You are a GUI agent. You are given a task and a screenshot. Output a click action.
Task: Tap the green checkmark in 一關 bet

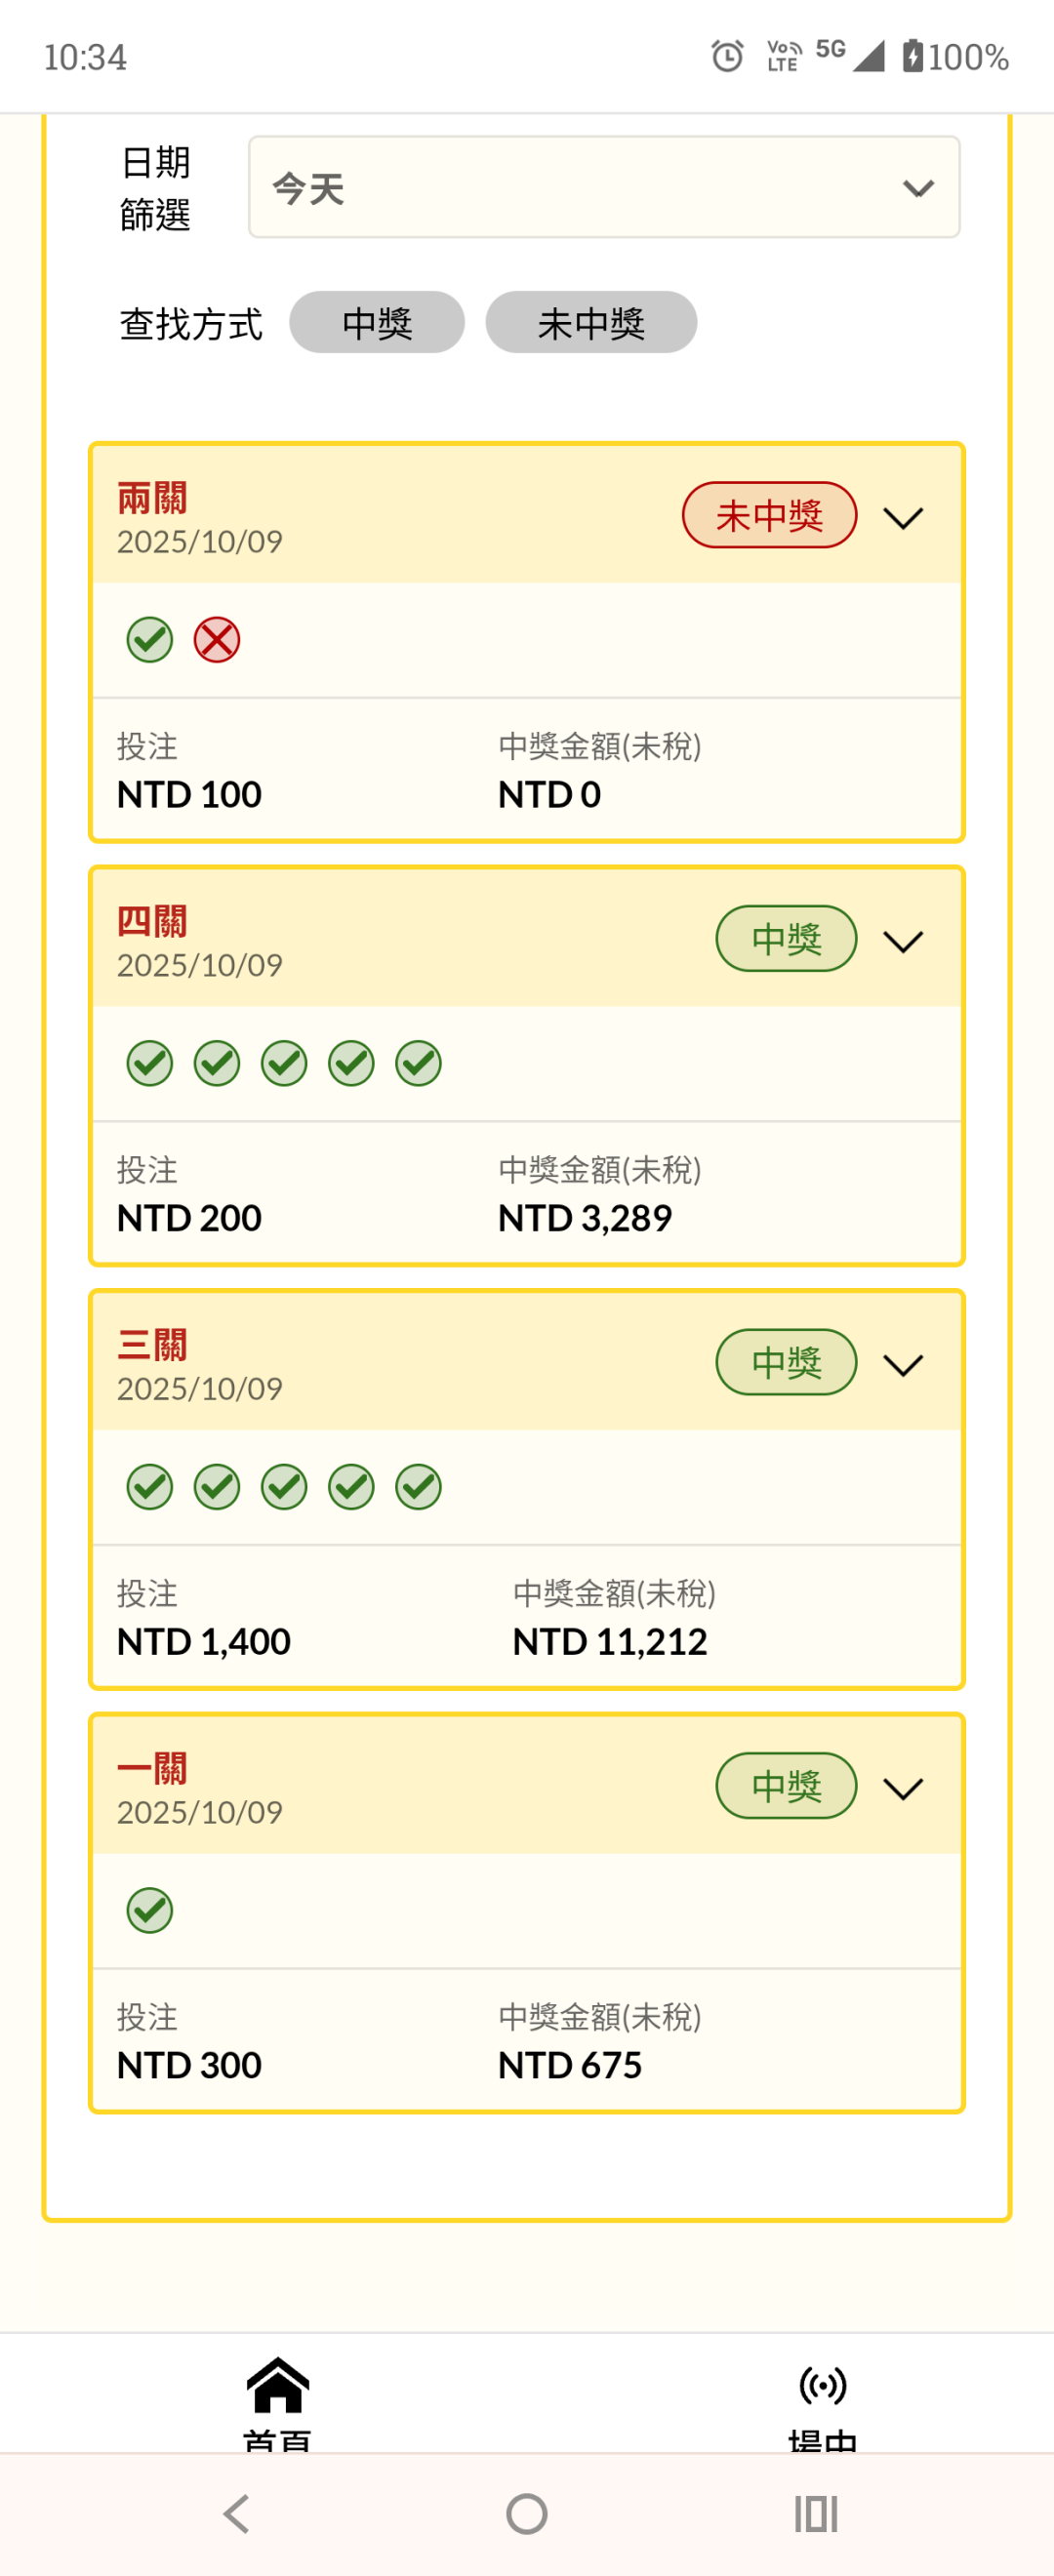pyautogui.click(x=150, y=1910)
